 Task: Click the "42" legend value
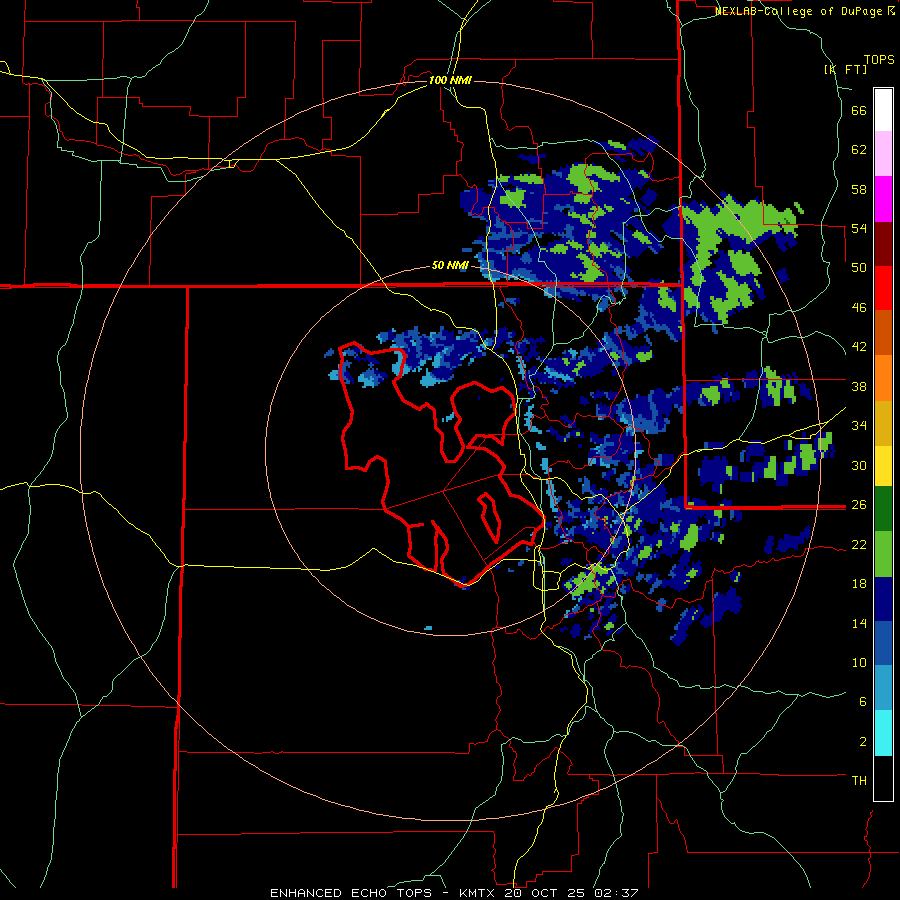(859, 347)
